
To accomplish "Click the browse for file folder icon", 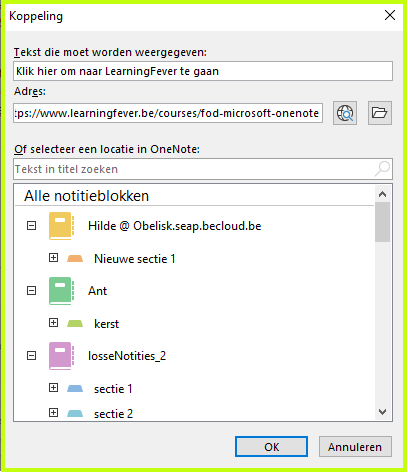I will pos(380,113).
